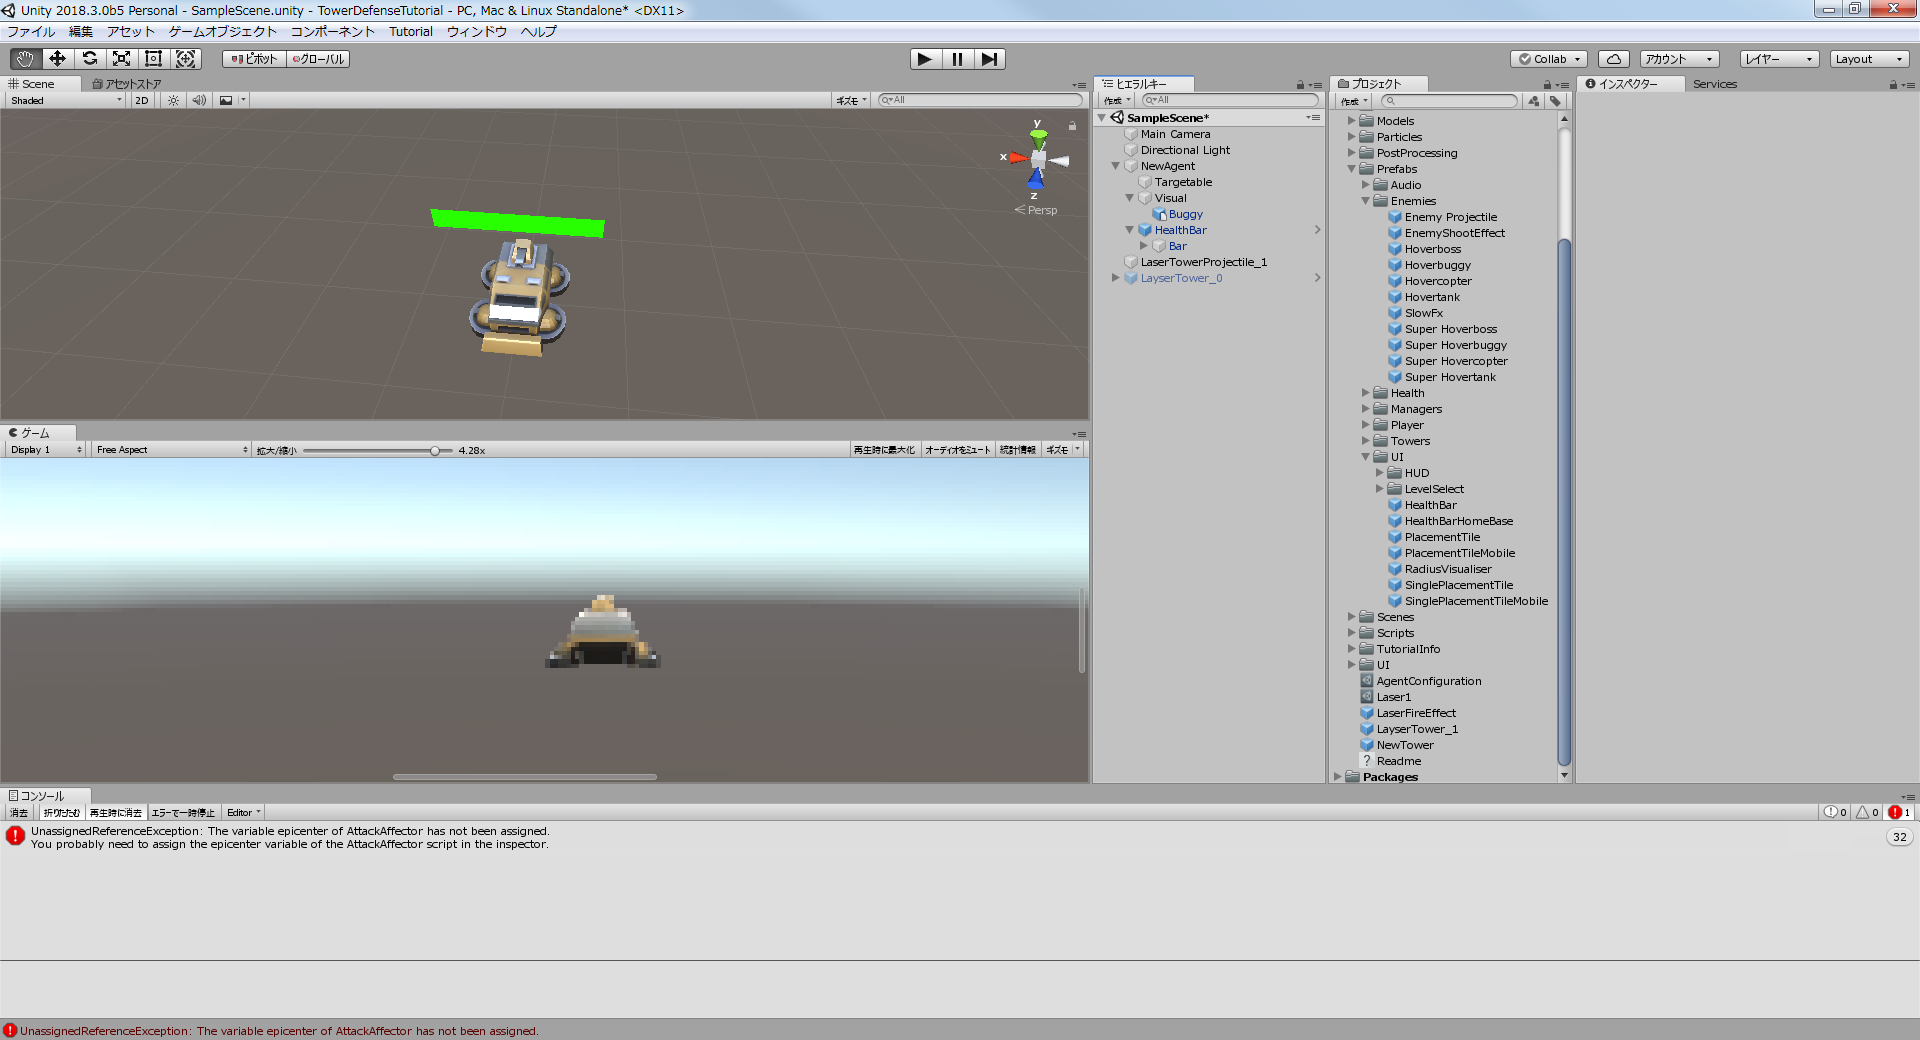Start Play mode
This screenshot has height=1040, width=1920.
point(925,59)
